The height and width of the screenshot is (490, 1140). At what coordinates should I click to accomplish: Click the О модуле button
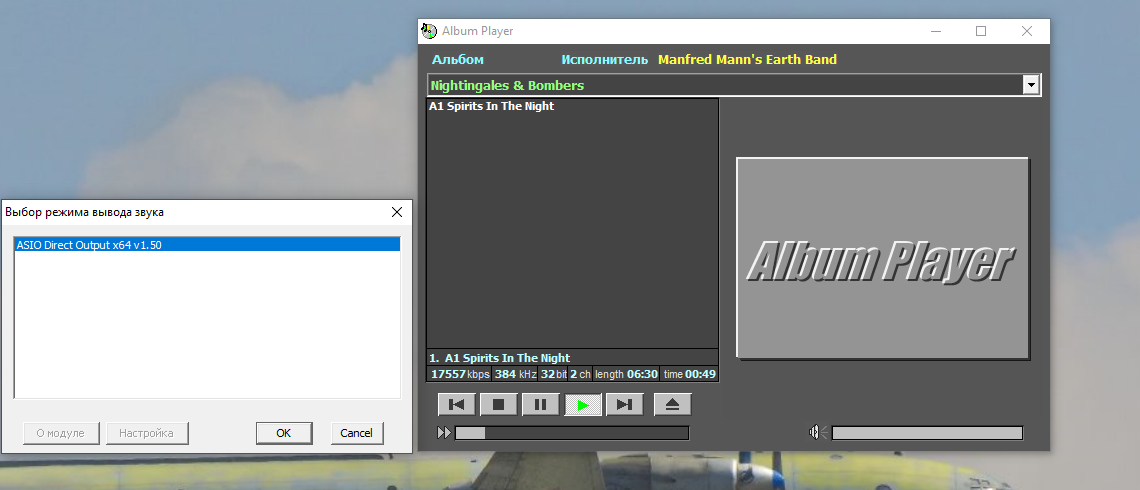(60, 433)
